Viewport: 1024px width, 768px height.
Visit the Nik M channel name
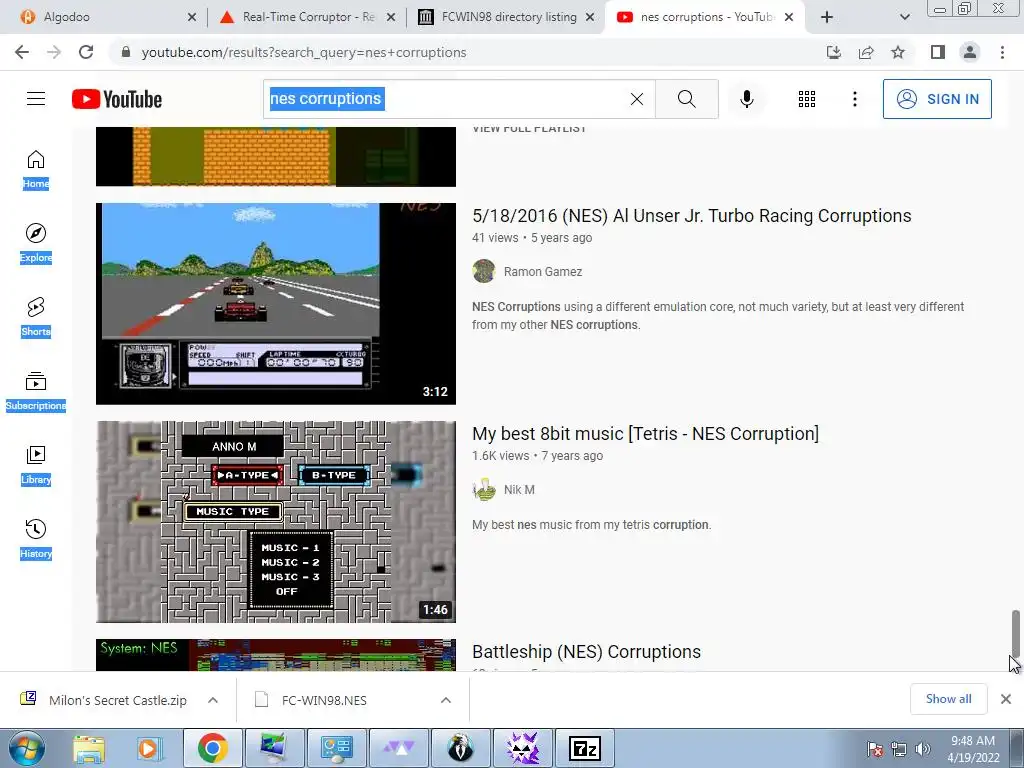(x=519, y=490)
